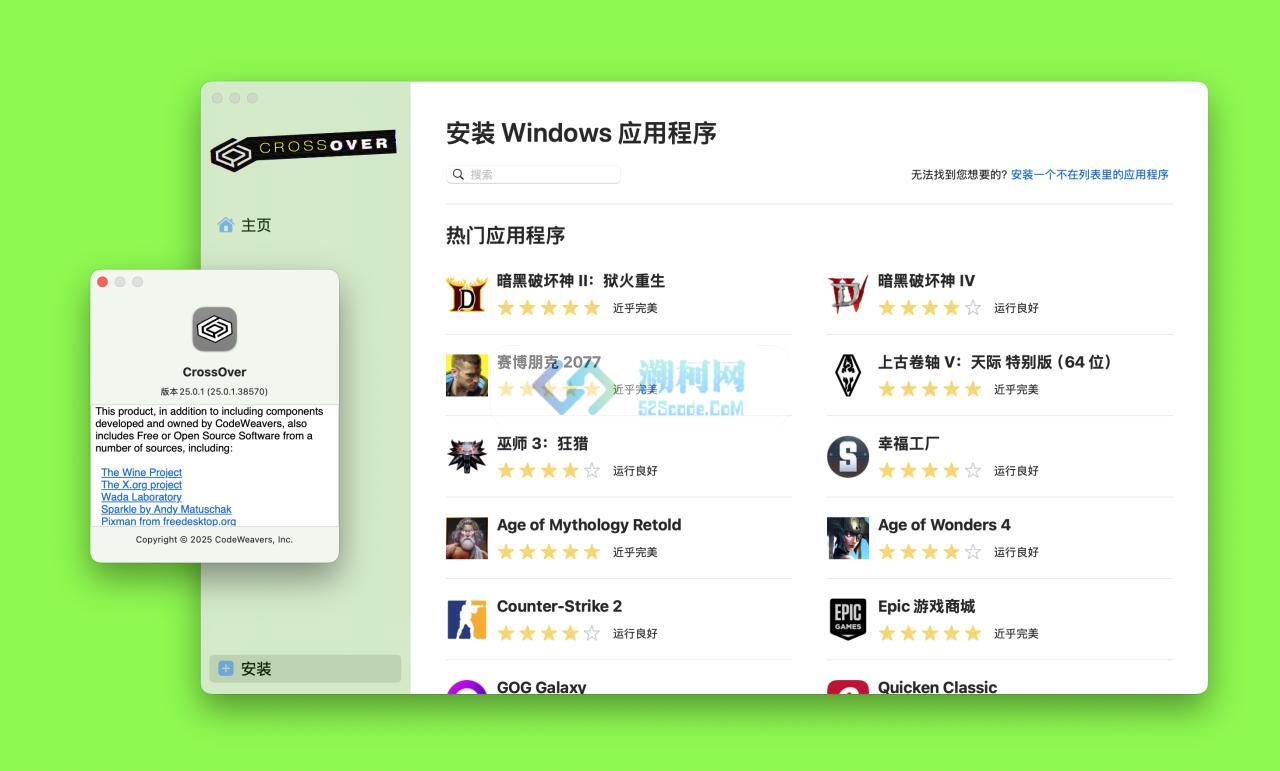Click the Skyrim Special Edition dragon icon
1280x771 pixels.
tap(848, 376)
